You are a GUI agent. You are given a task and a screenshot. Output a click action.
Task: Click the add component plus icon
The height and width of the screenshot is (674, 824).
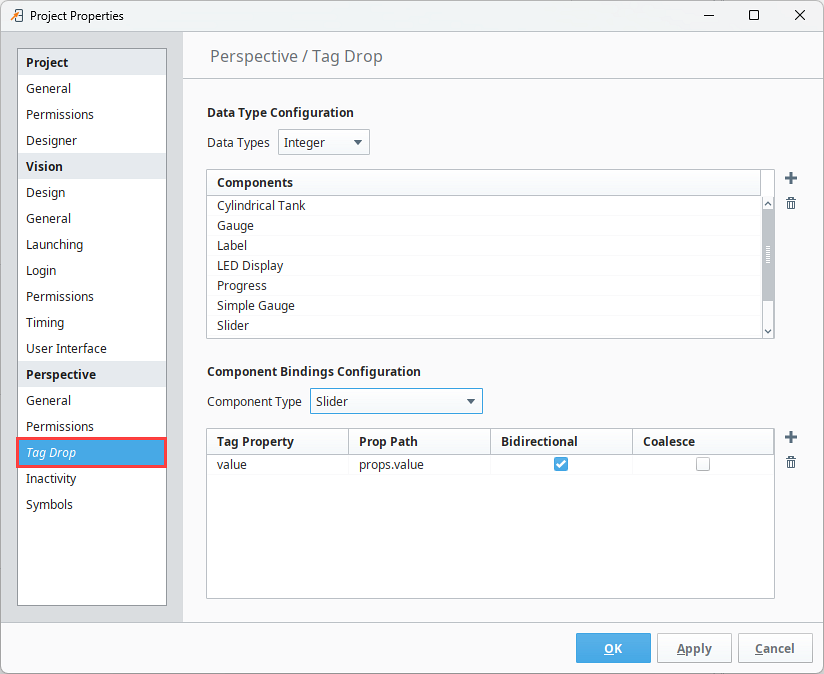pos(791,179)
